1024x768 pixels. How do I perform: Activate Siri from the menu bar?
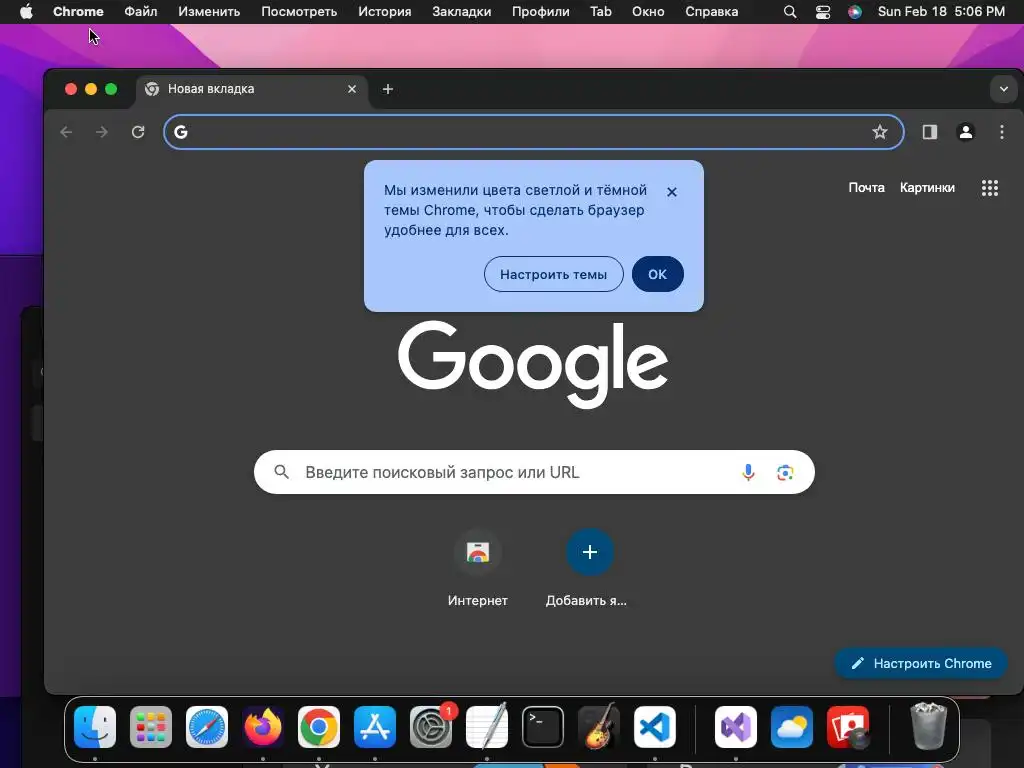click(854, 12)
